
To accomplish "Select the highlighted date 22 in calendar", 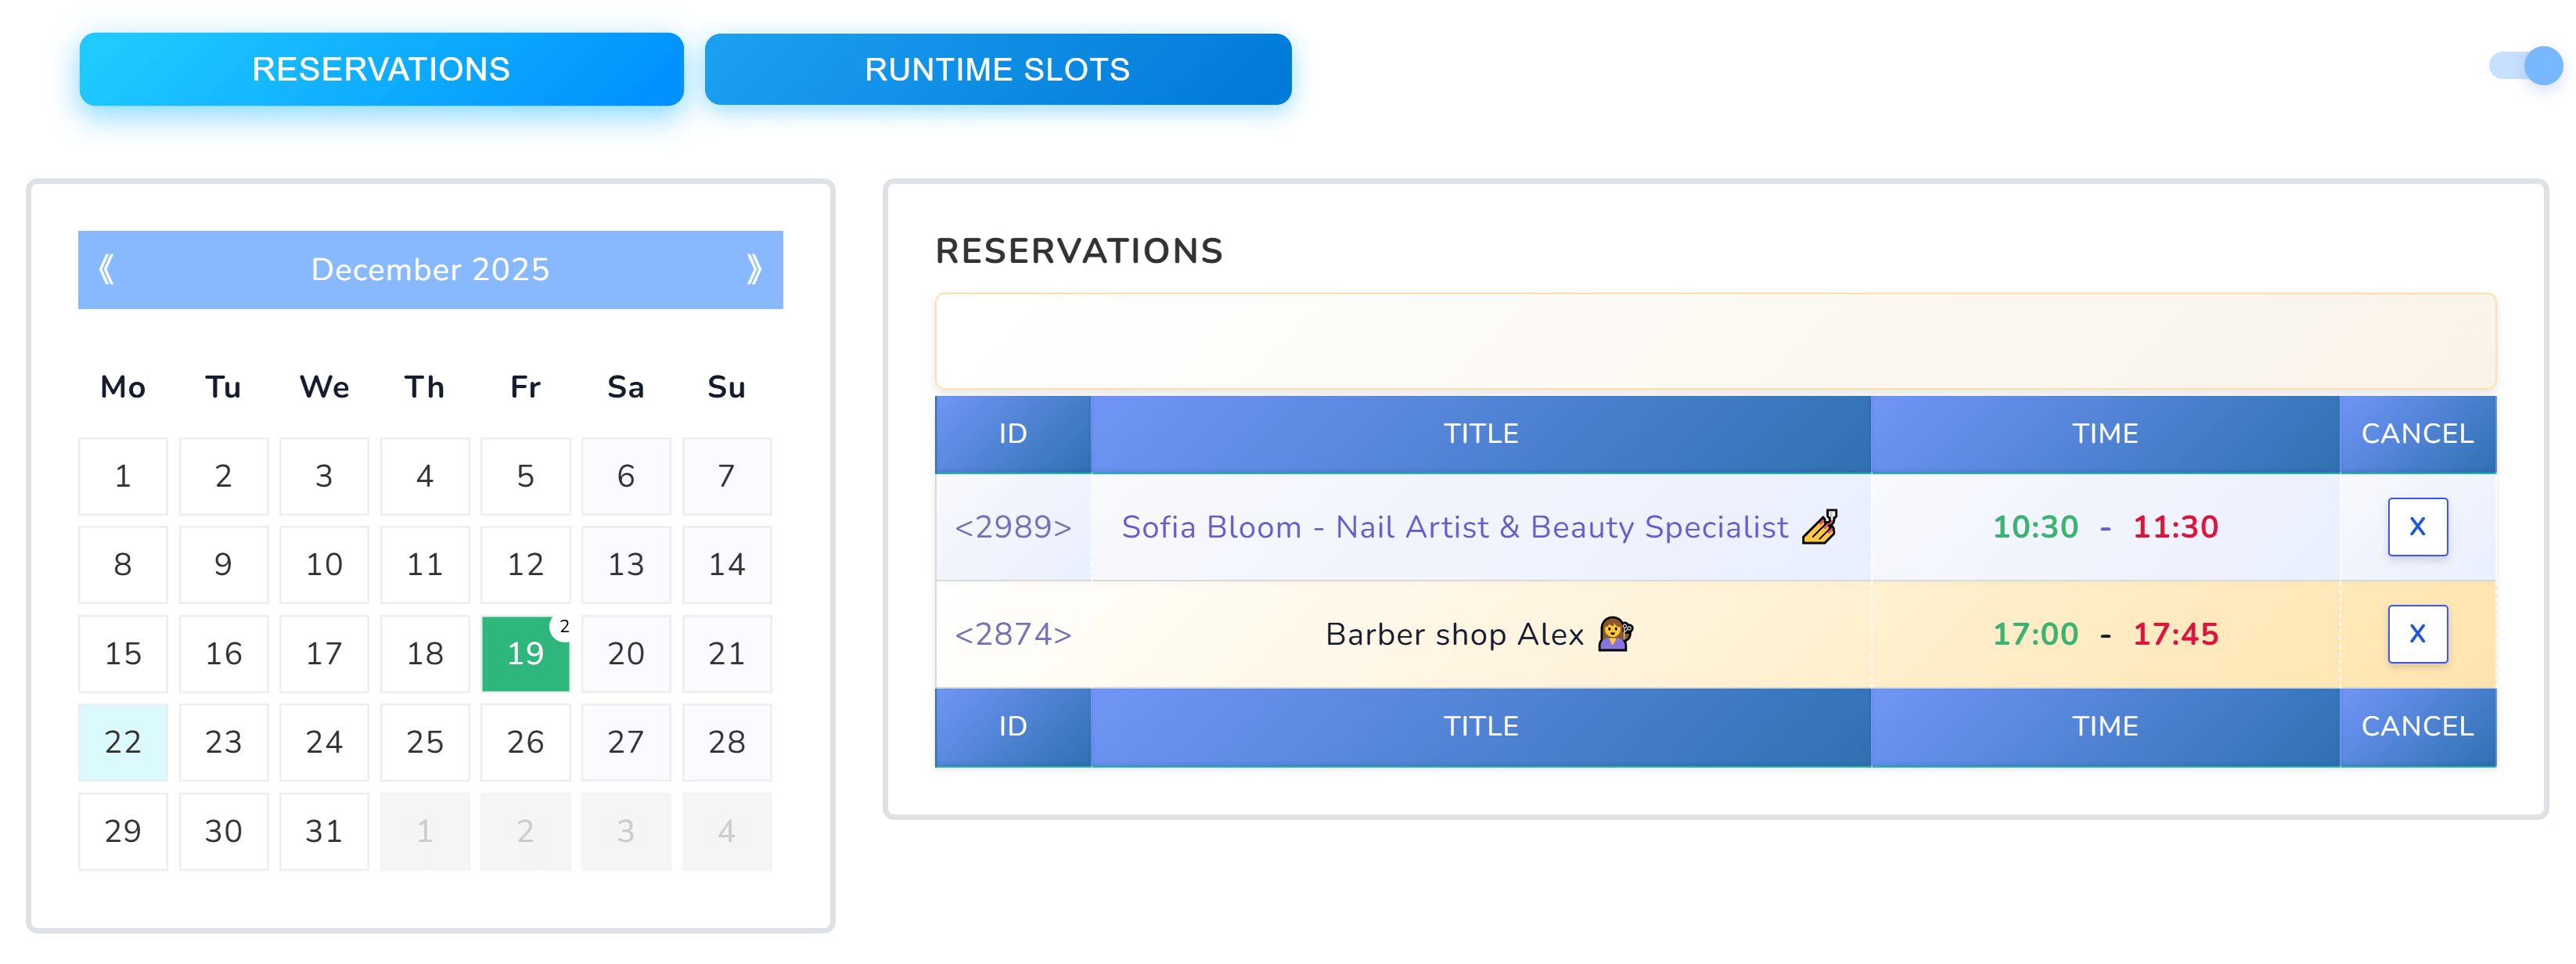I will pyautogui.click(x=122, y=742).
